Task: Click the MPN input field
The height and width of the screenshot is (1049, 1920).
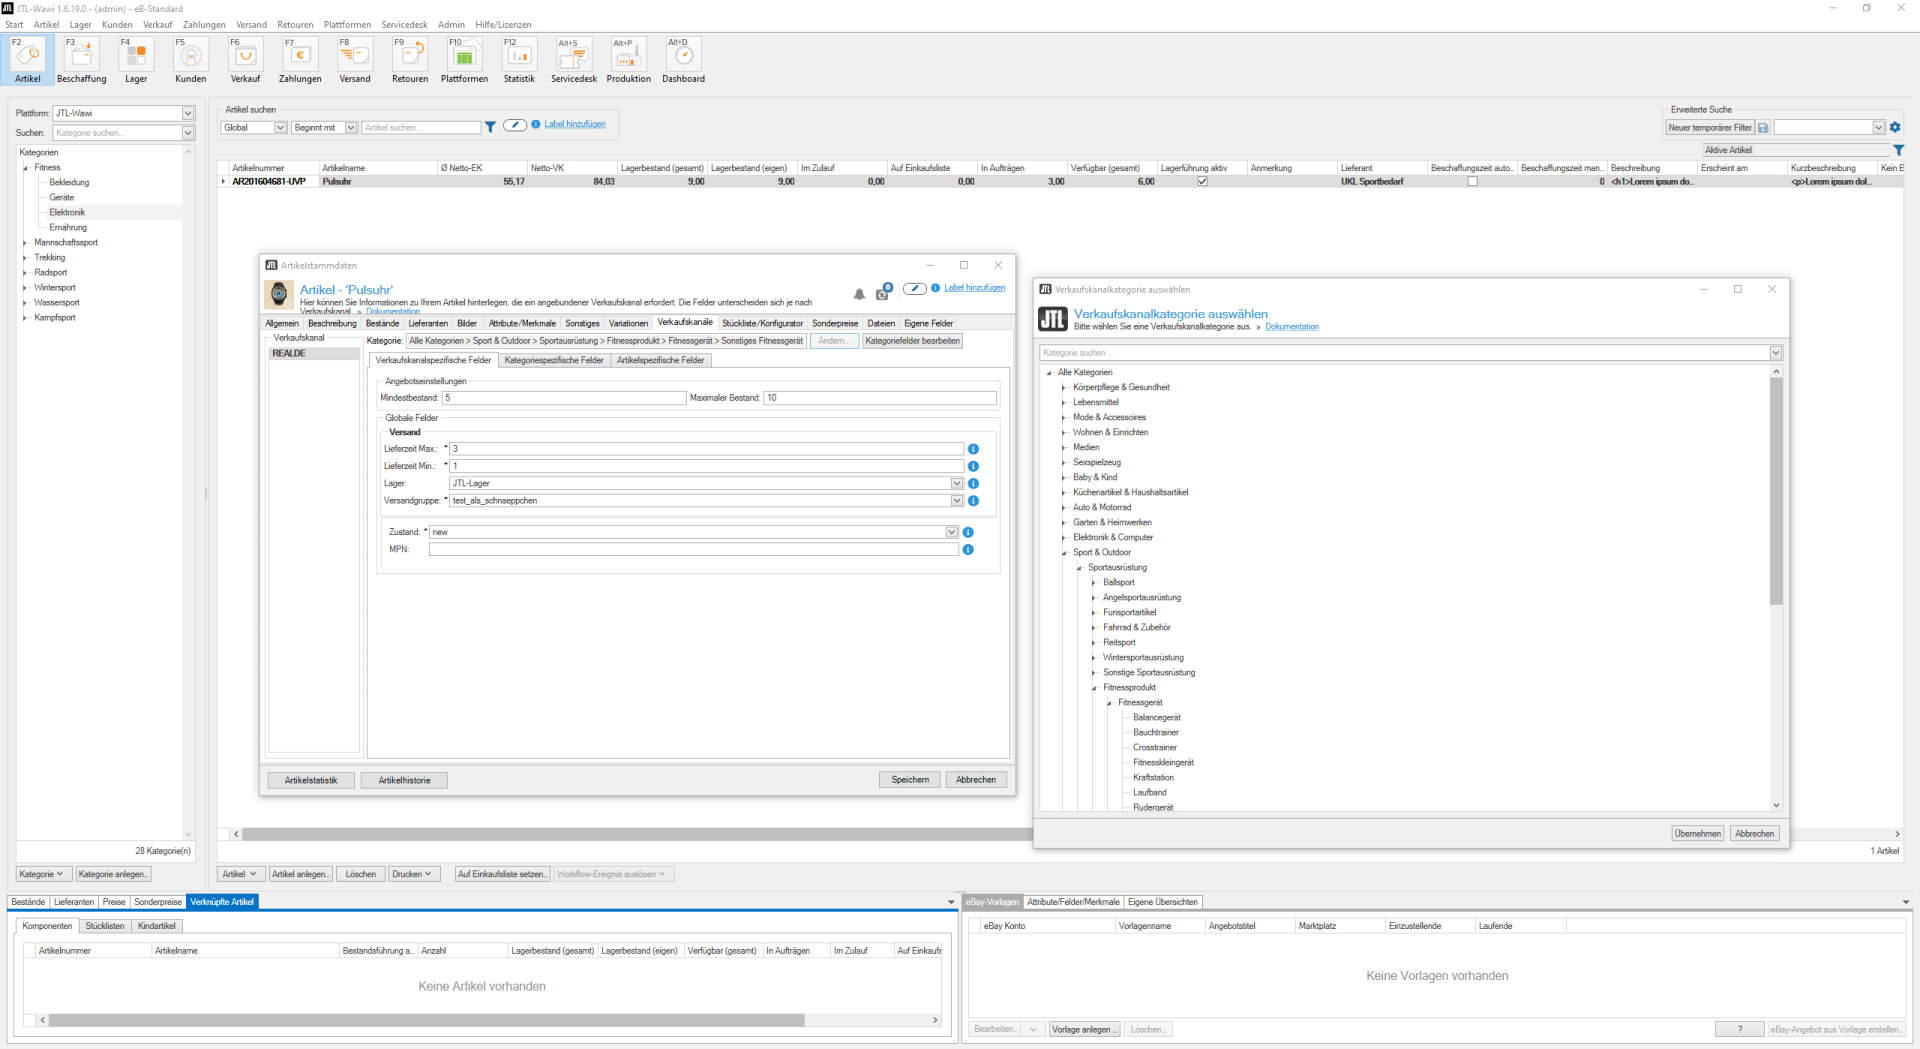Action: [694, 550]
